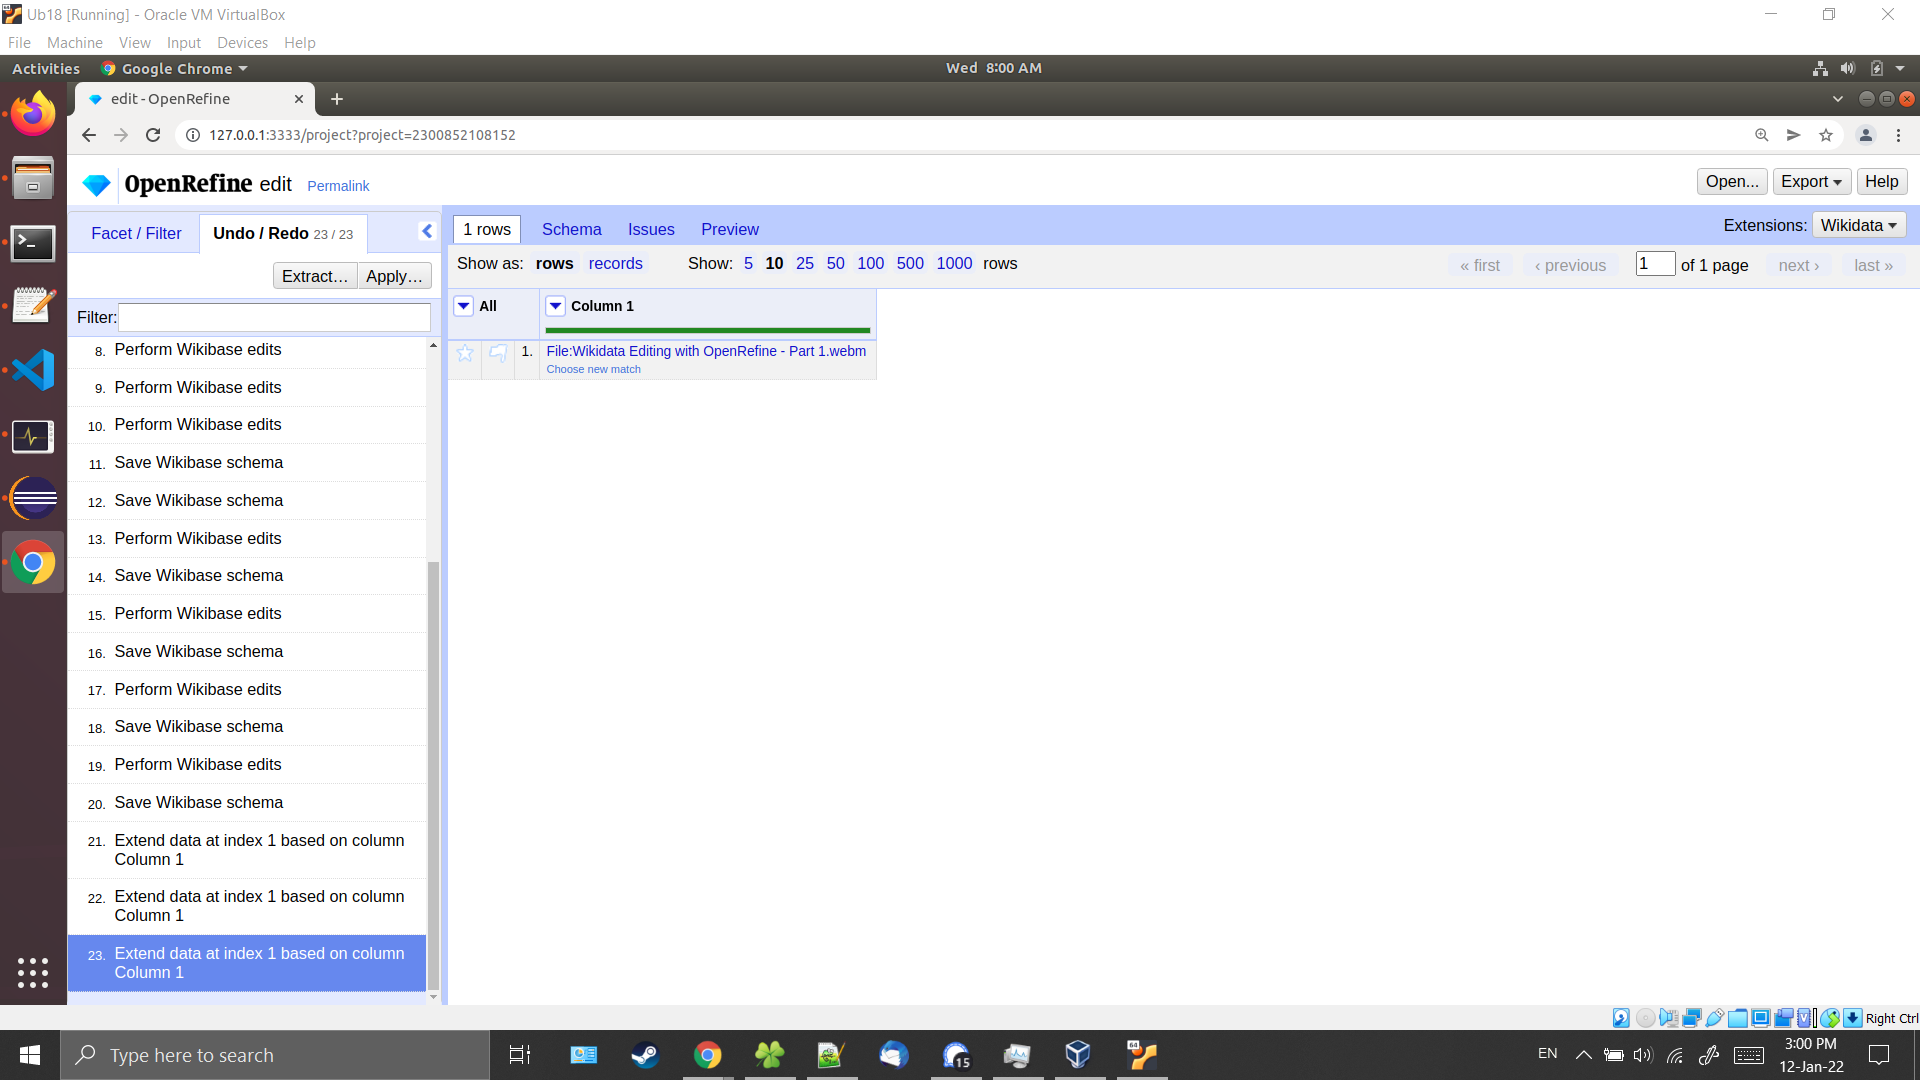Select the 1 rows tab

pos(487,229)
